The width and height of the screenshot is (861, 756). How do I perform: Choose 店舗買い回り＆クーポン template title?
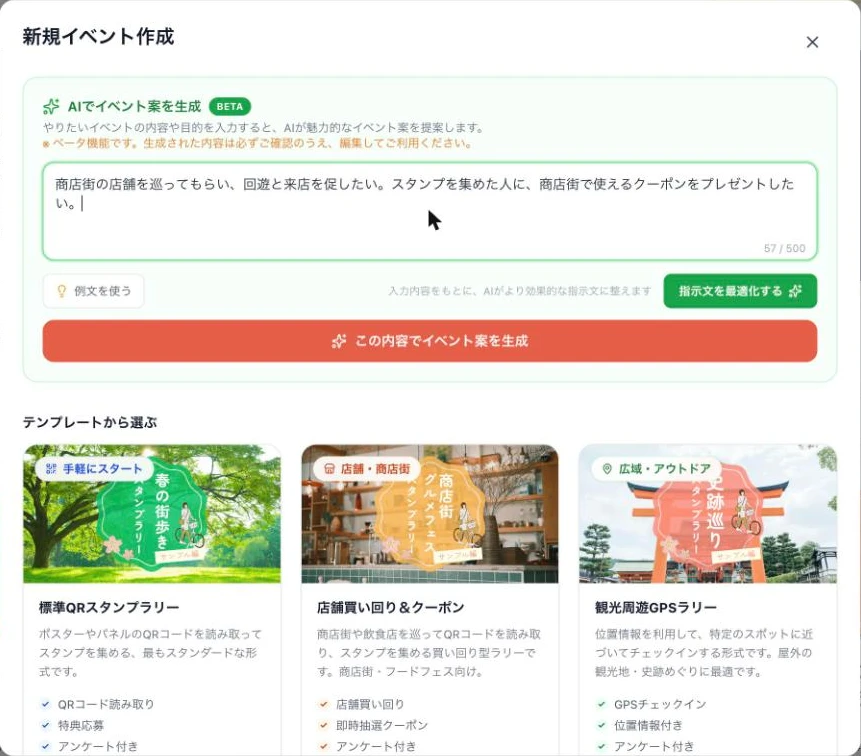click(x=390, y=608)
